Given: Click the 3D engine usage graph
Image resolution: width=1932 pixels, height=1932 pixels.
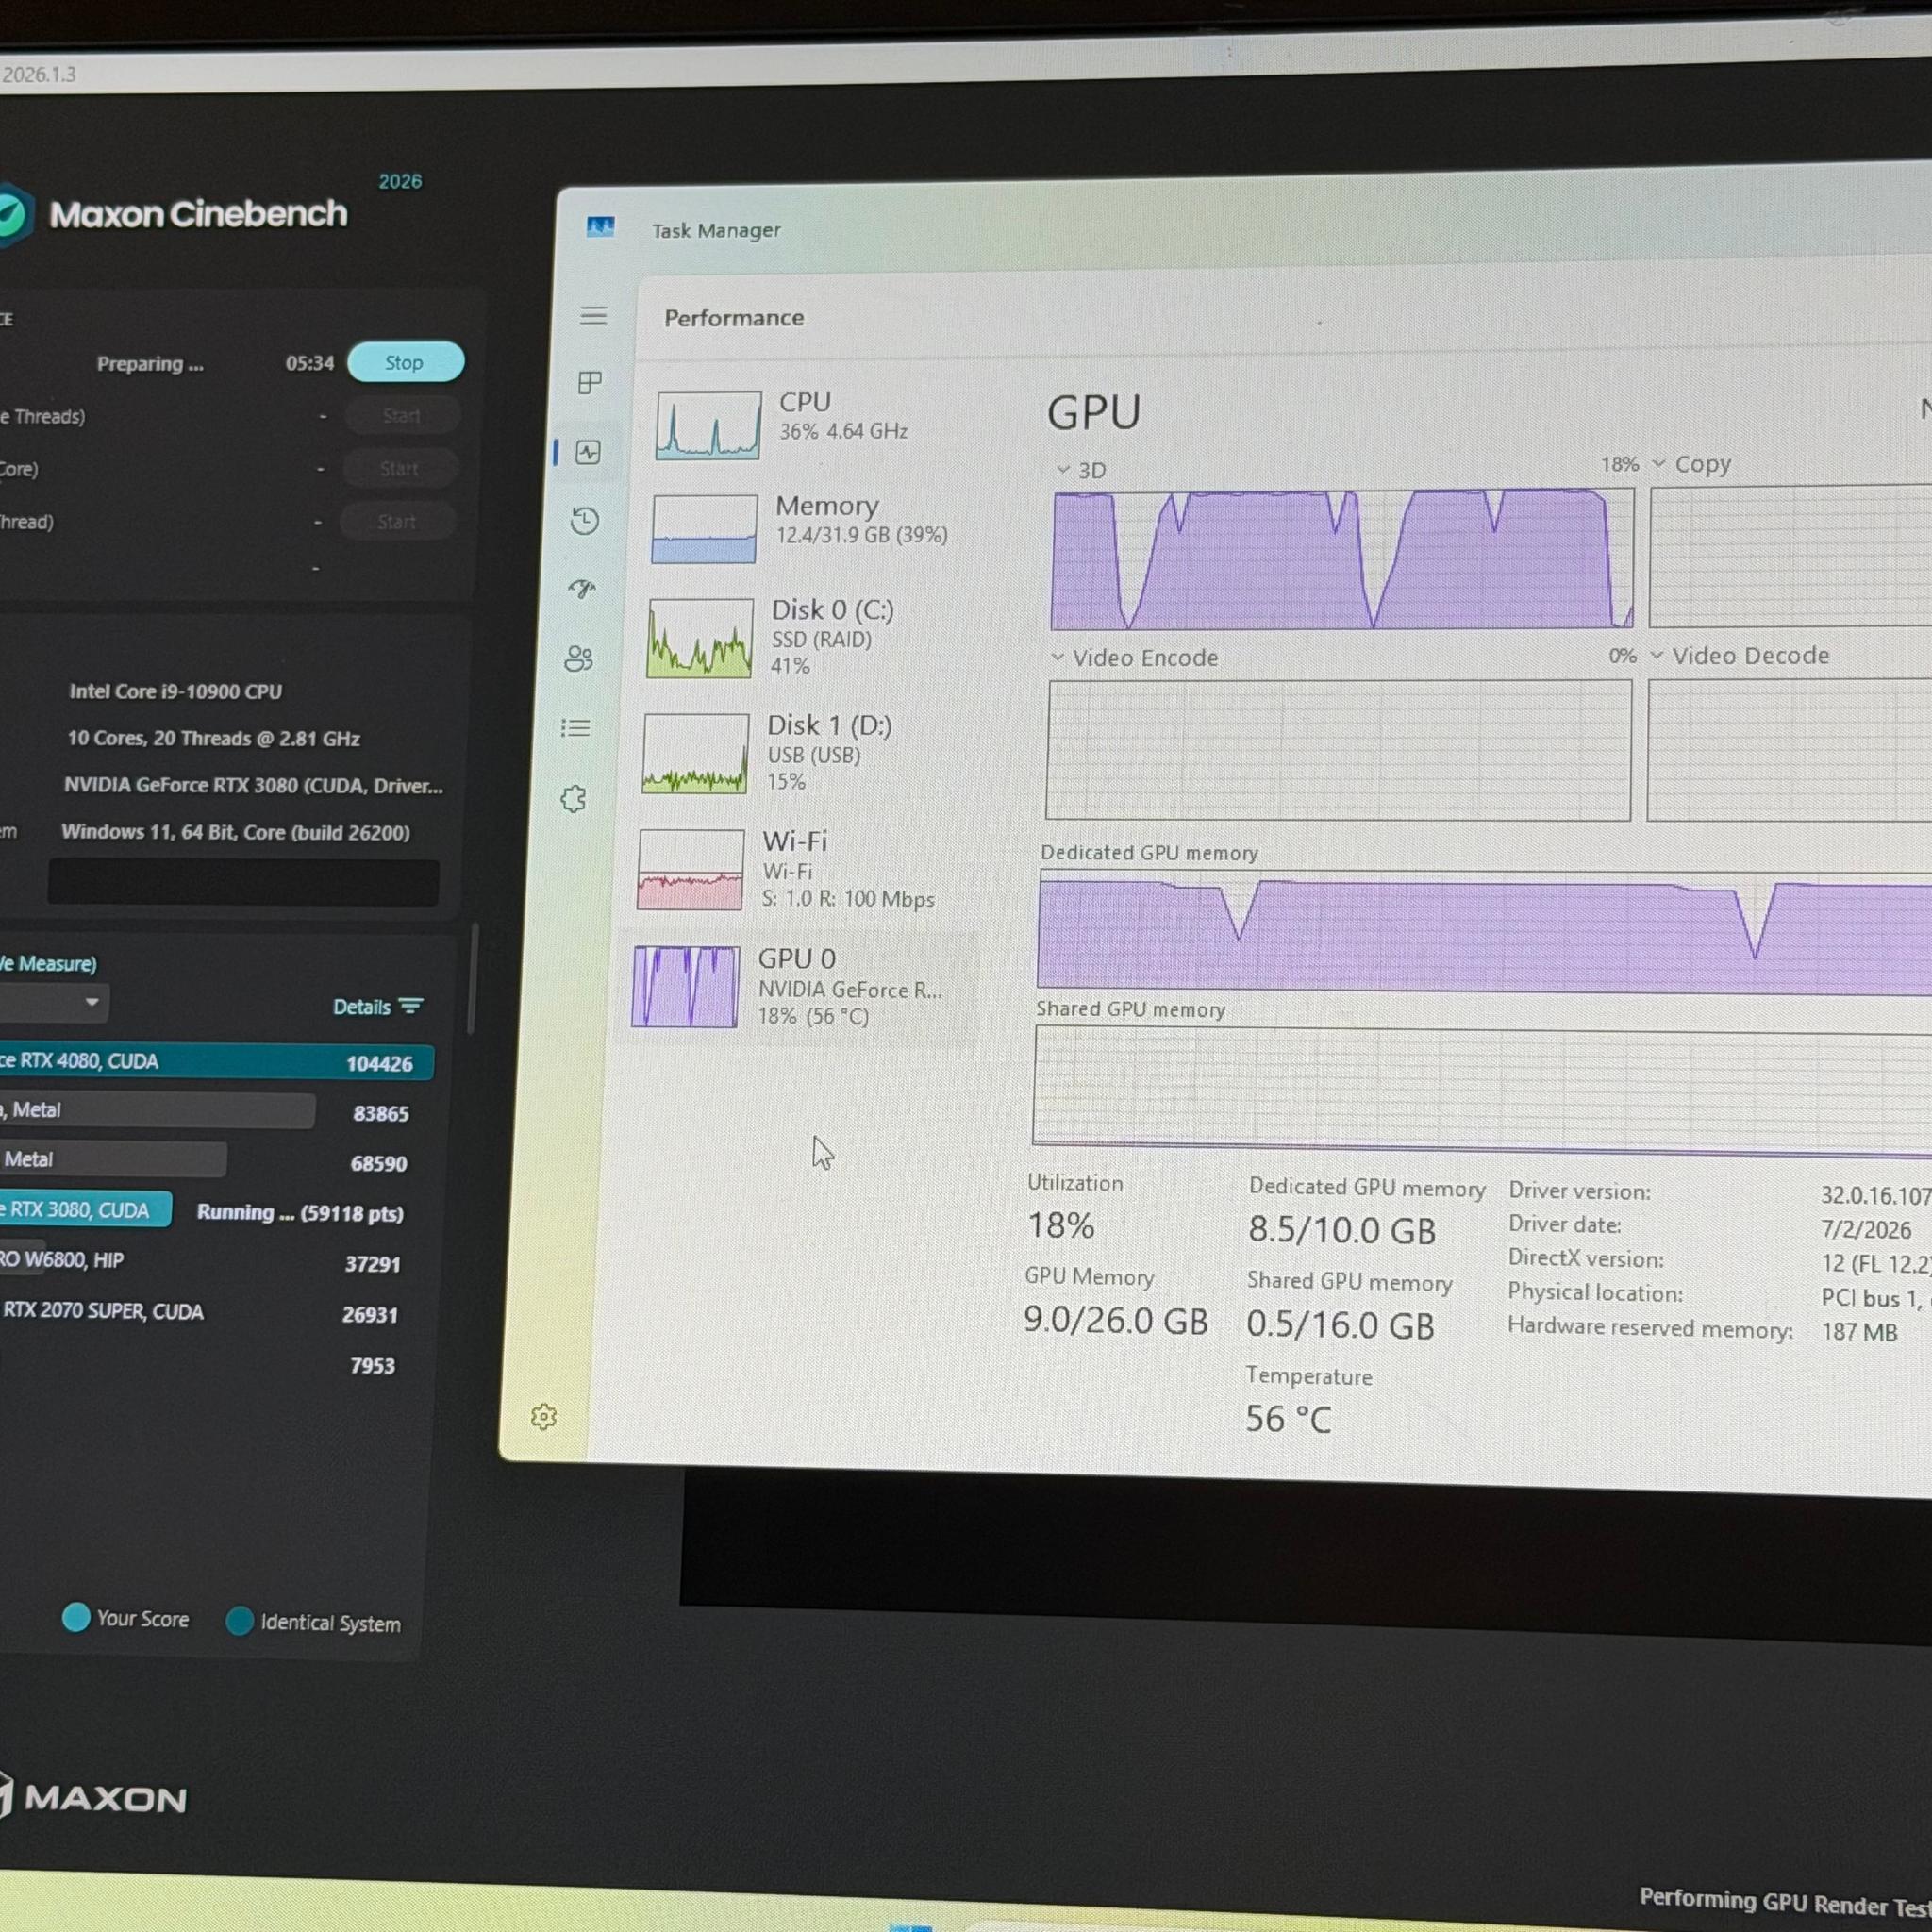Looking at the screenshot, I should click(1342, 559).
